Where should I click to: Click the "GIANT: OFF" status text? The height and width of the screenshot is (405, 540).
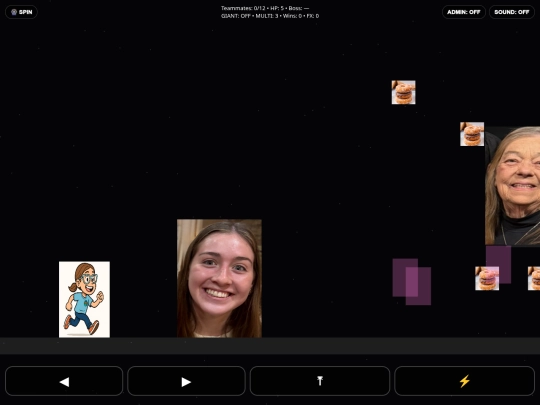(x=236, y=16)
